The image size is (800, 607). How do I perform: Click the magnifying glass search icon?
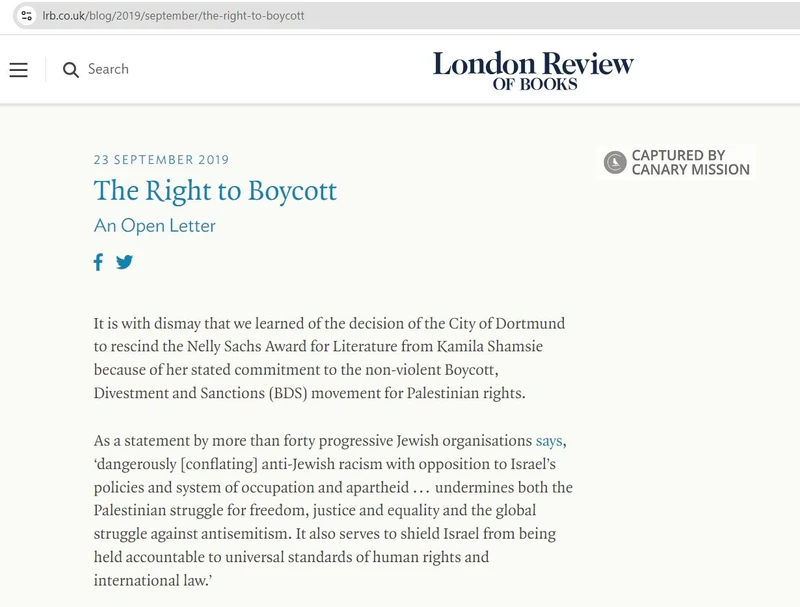coord(71,70)
